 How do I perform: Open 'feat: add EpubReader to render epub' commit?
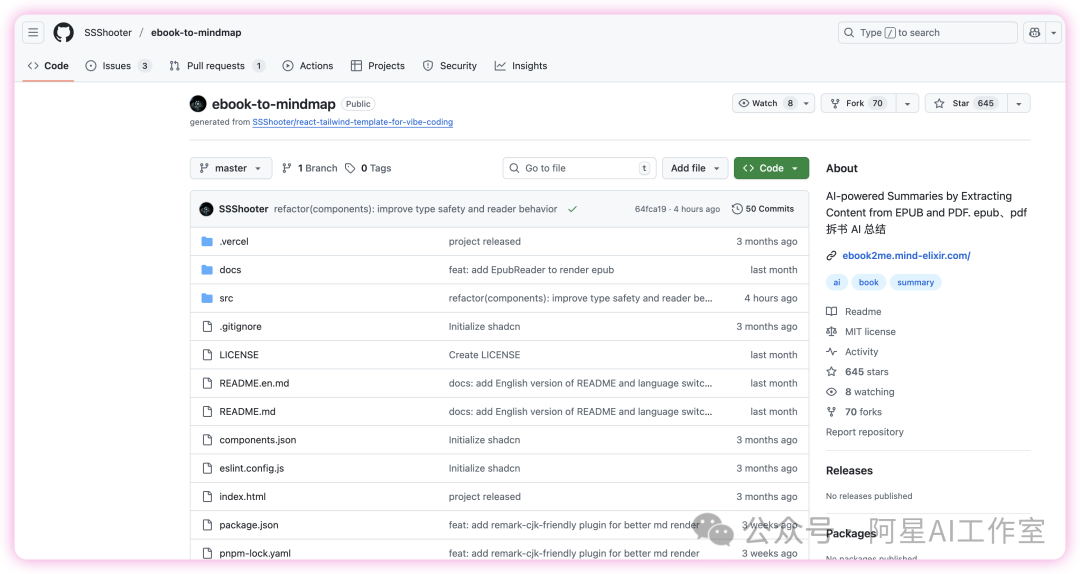click(531, 269)
